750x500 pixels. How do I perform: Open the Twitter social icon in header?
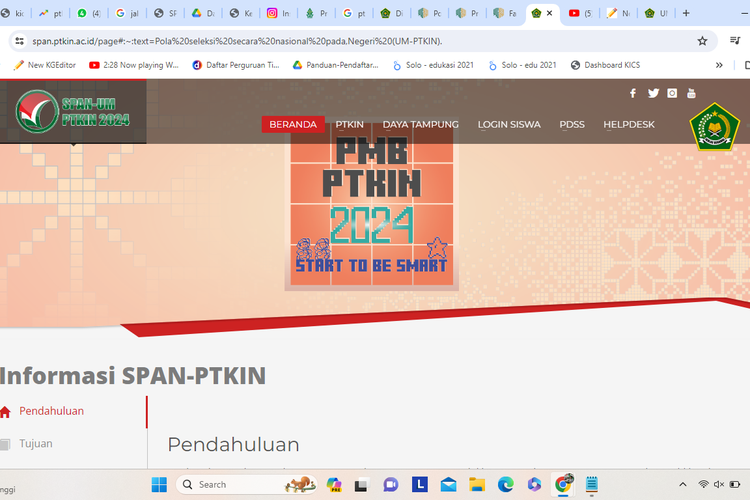653,93
